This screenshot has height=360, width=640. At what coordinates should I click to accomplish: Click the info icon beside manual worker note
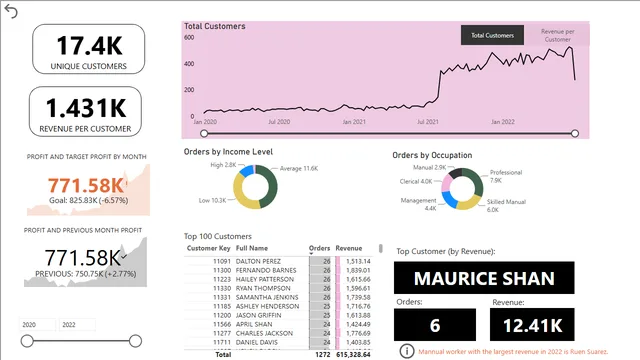click(x=407, y=351)
